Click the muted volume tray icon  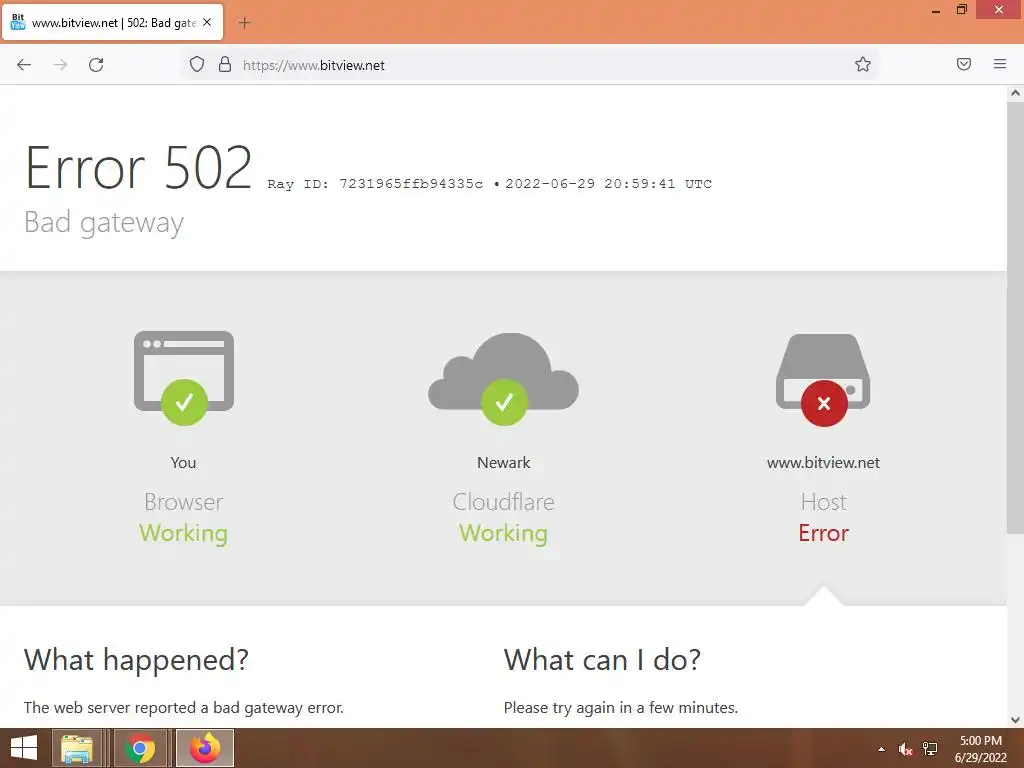click(x=905, y=749)
